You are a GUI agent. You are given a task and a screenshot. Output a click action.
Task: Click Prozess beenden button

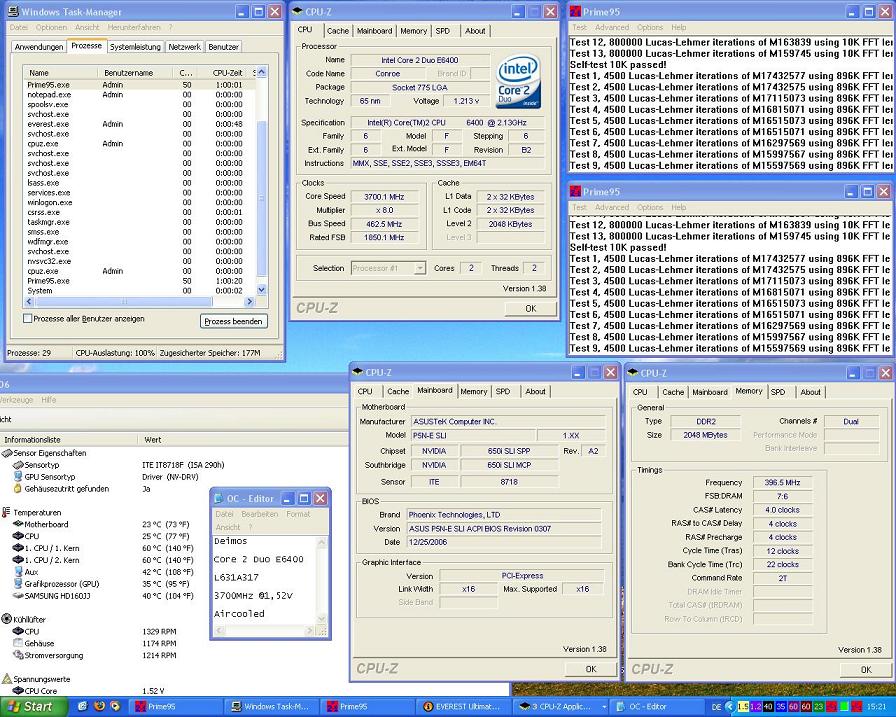(234, 321)
